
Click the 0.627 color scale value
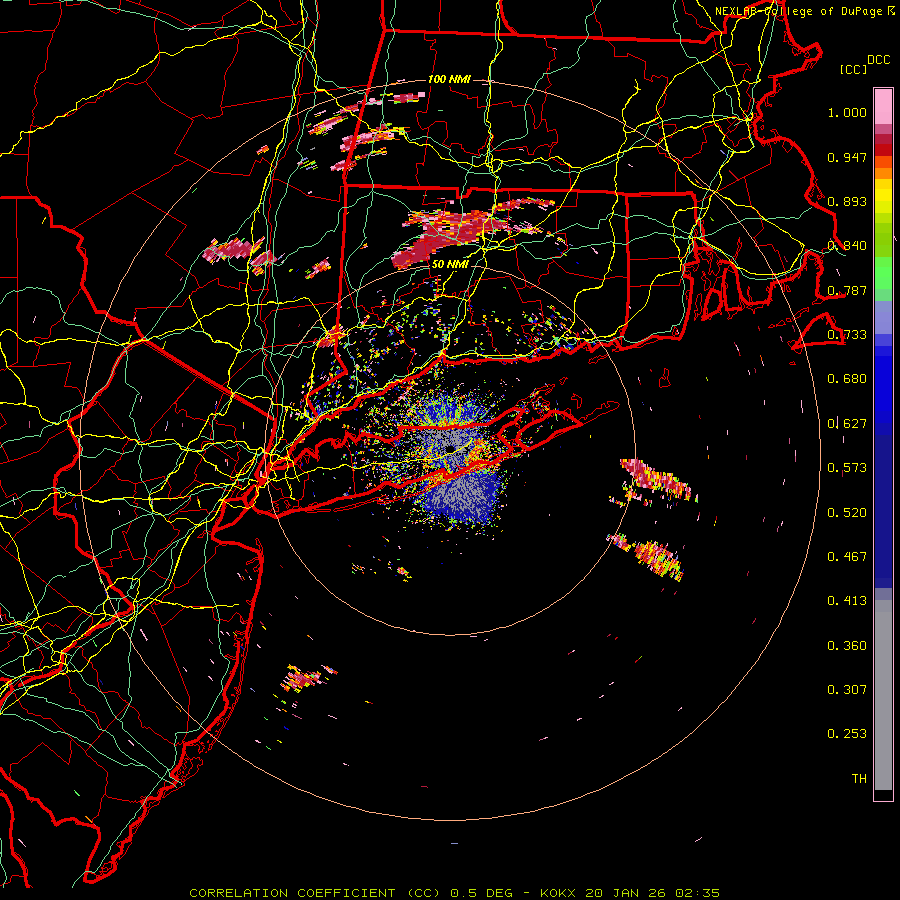pos(847,424)
